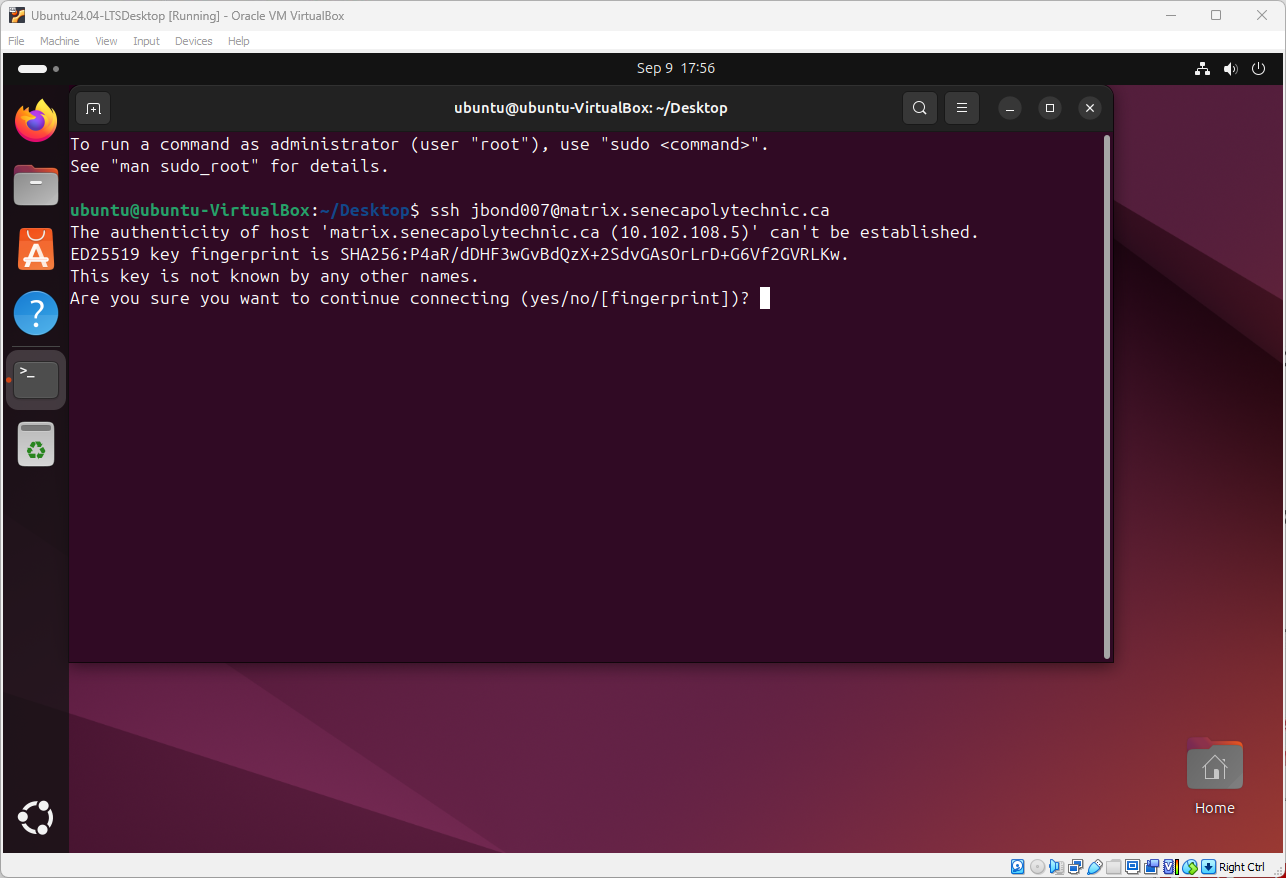Click the terminal search icon
1286x878 pixels.
click(x=919, y=108)
